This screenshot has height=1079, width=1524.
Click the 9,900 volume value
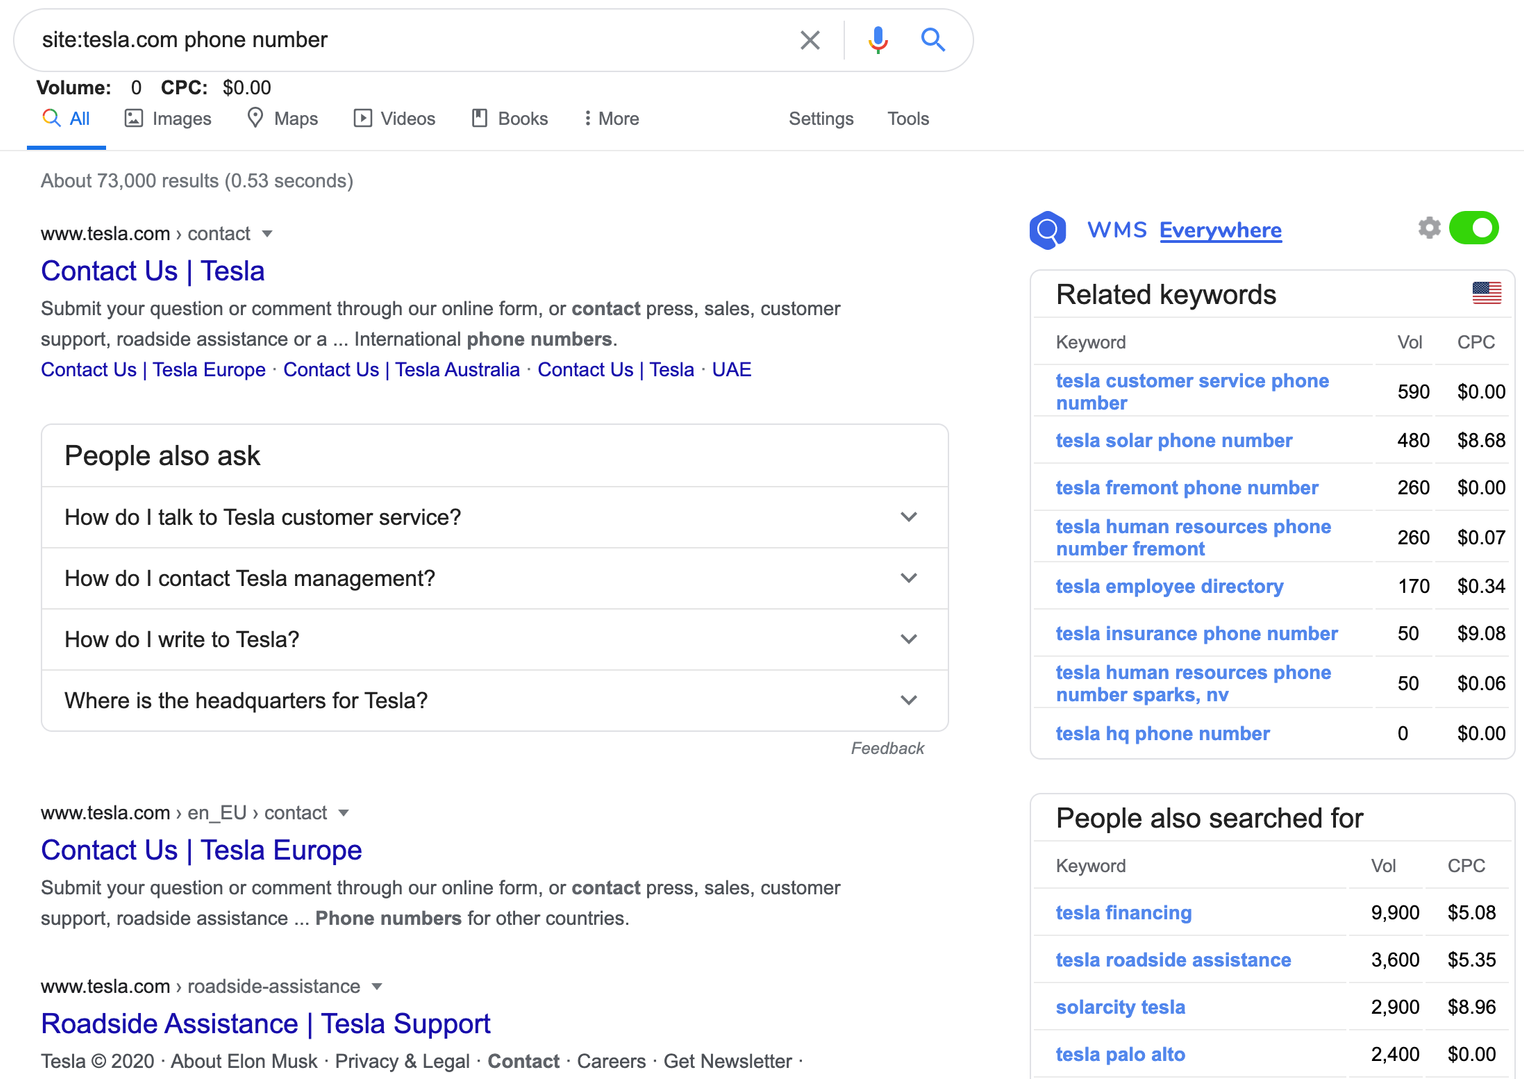pos(1395,913)
